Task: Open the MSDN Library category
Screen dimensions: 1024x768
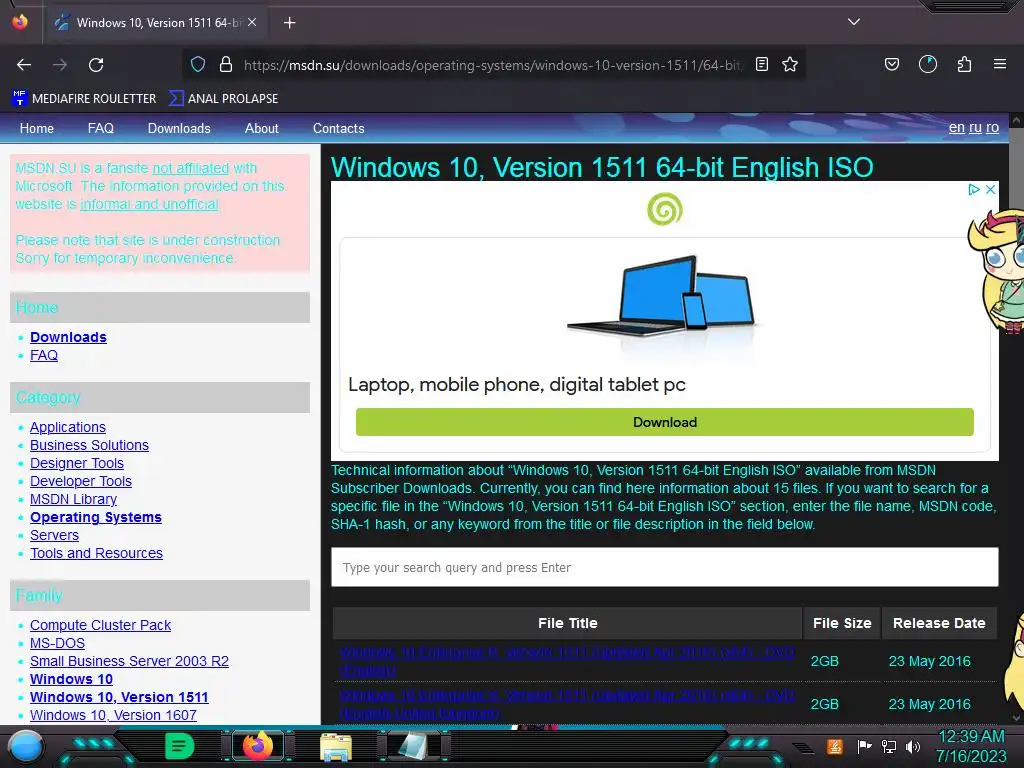Action: (x=73, y=500)
